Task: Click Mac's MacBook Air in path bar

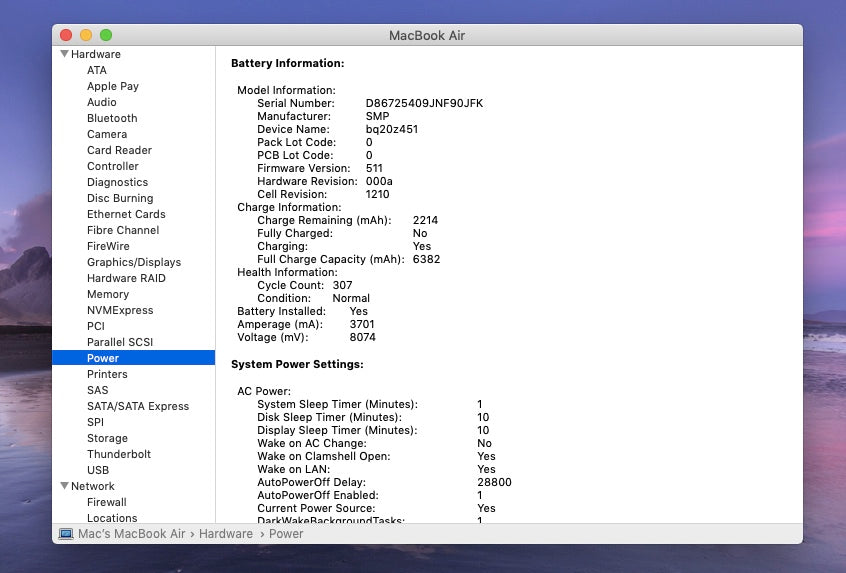Action: [131, 534]
